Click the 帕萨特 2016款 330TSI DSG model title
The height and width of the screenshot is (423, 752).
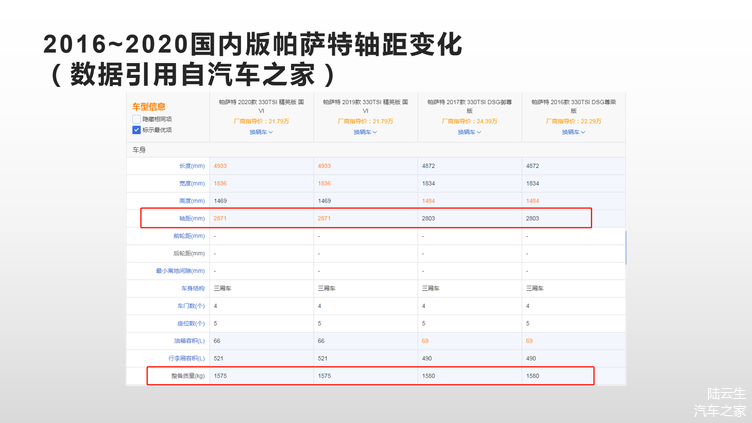pos(574,106)
